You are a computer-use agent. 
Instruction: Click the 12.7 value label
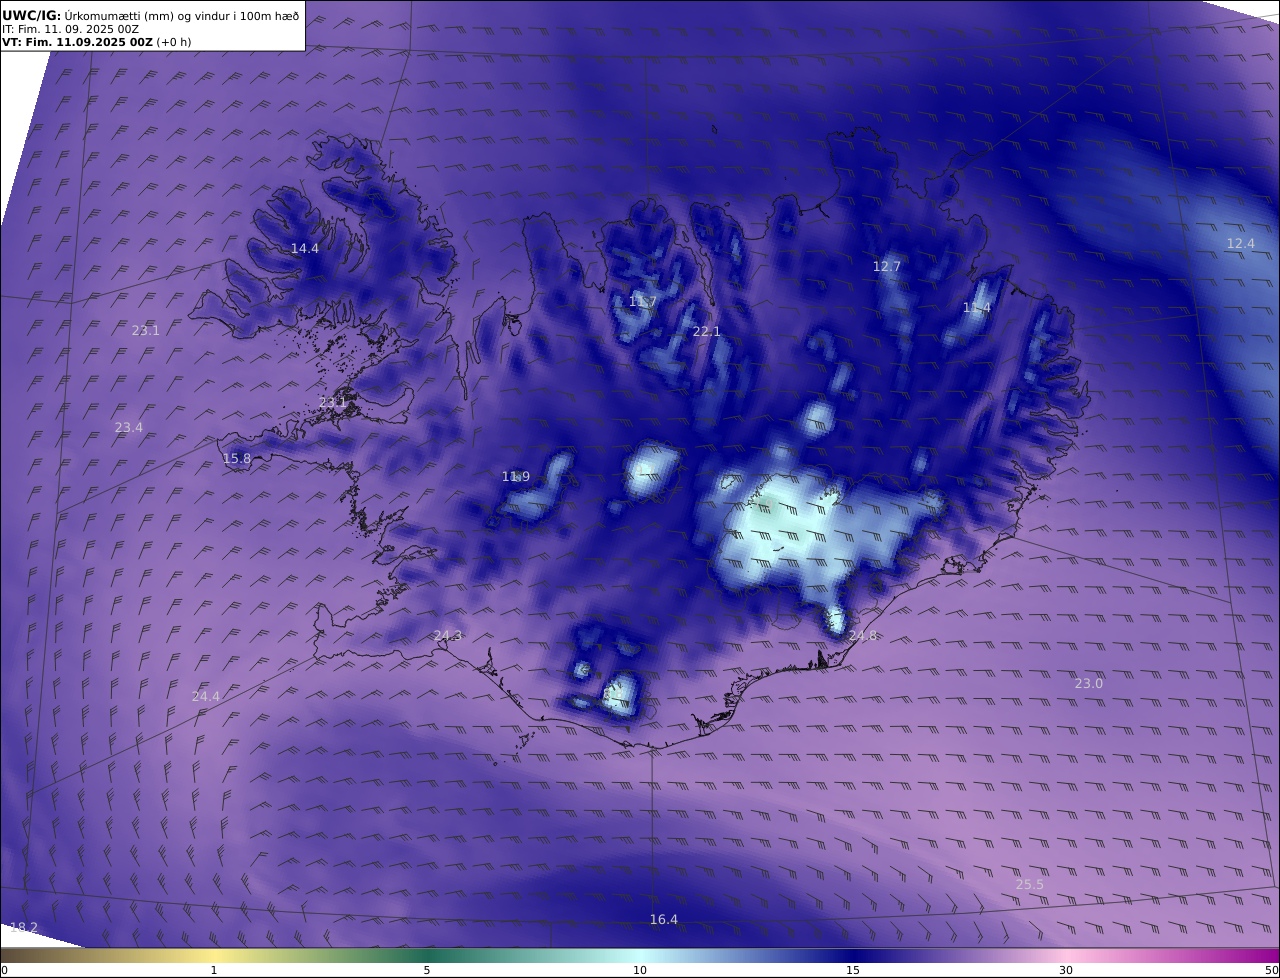click(887, 266)
